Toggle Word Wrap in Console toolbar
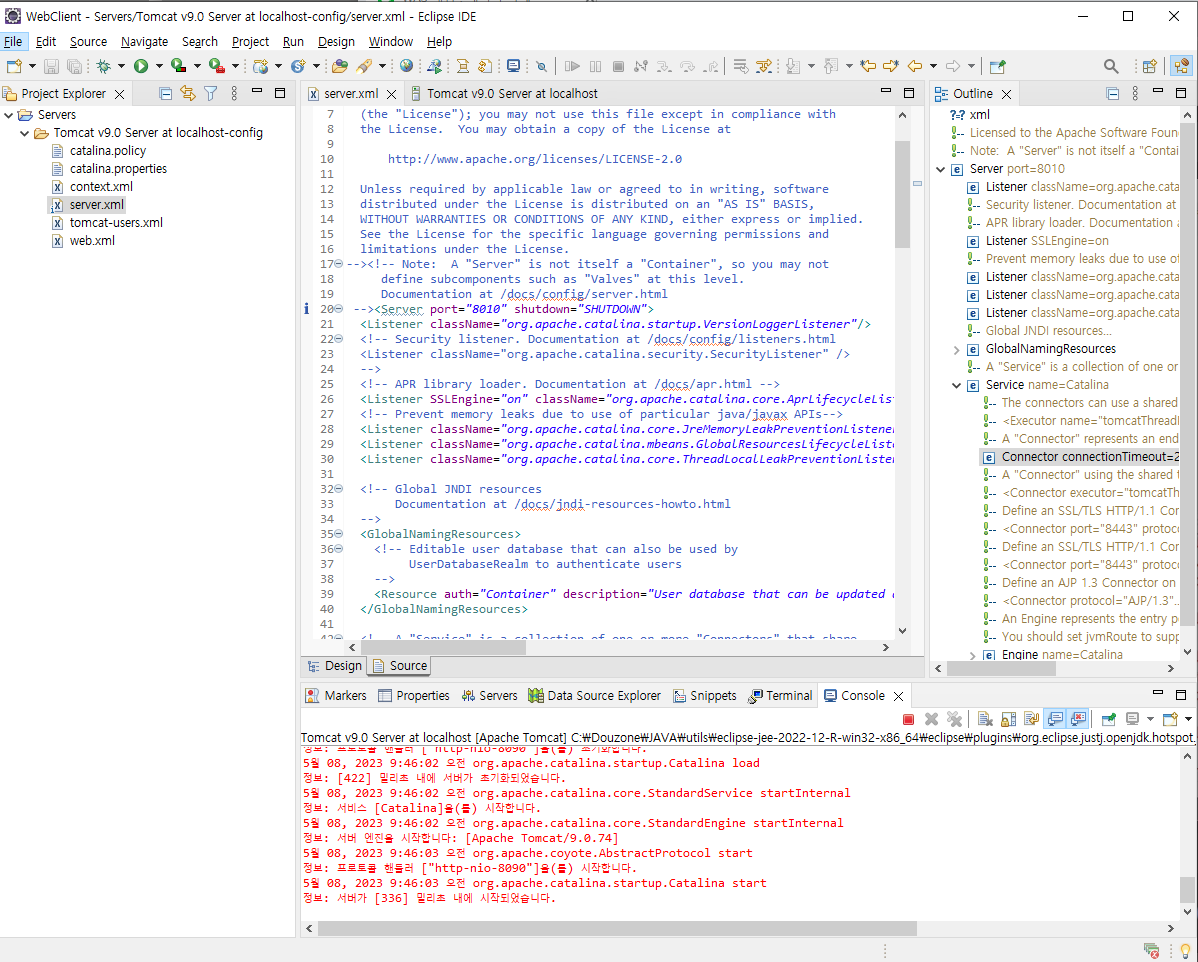 [x=1031, y=719]
